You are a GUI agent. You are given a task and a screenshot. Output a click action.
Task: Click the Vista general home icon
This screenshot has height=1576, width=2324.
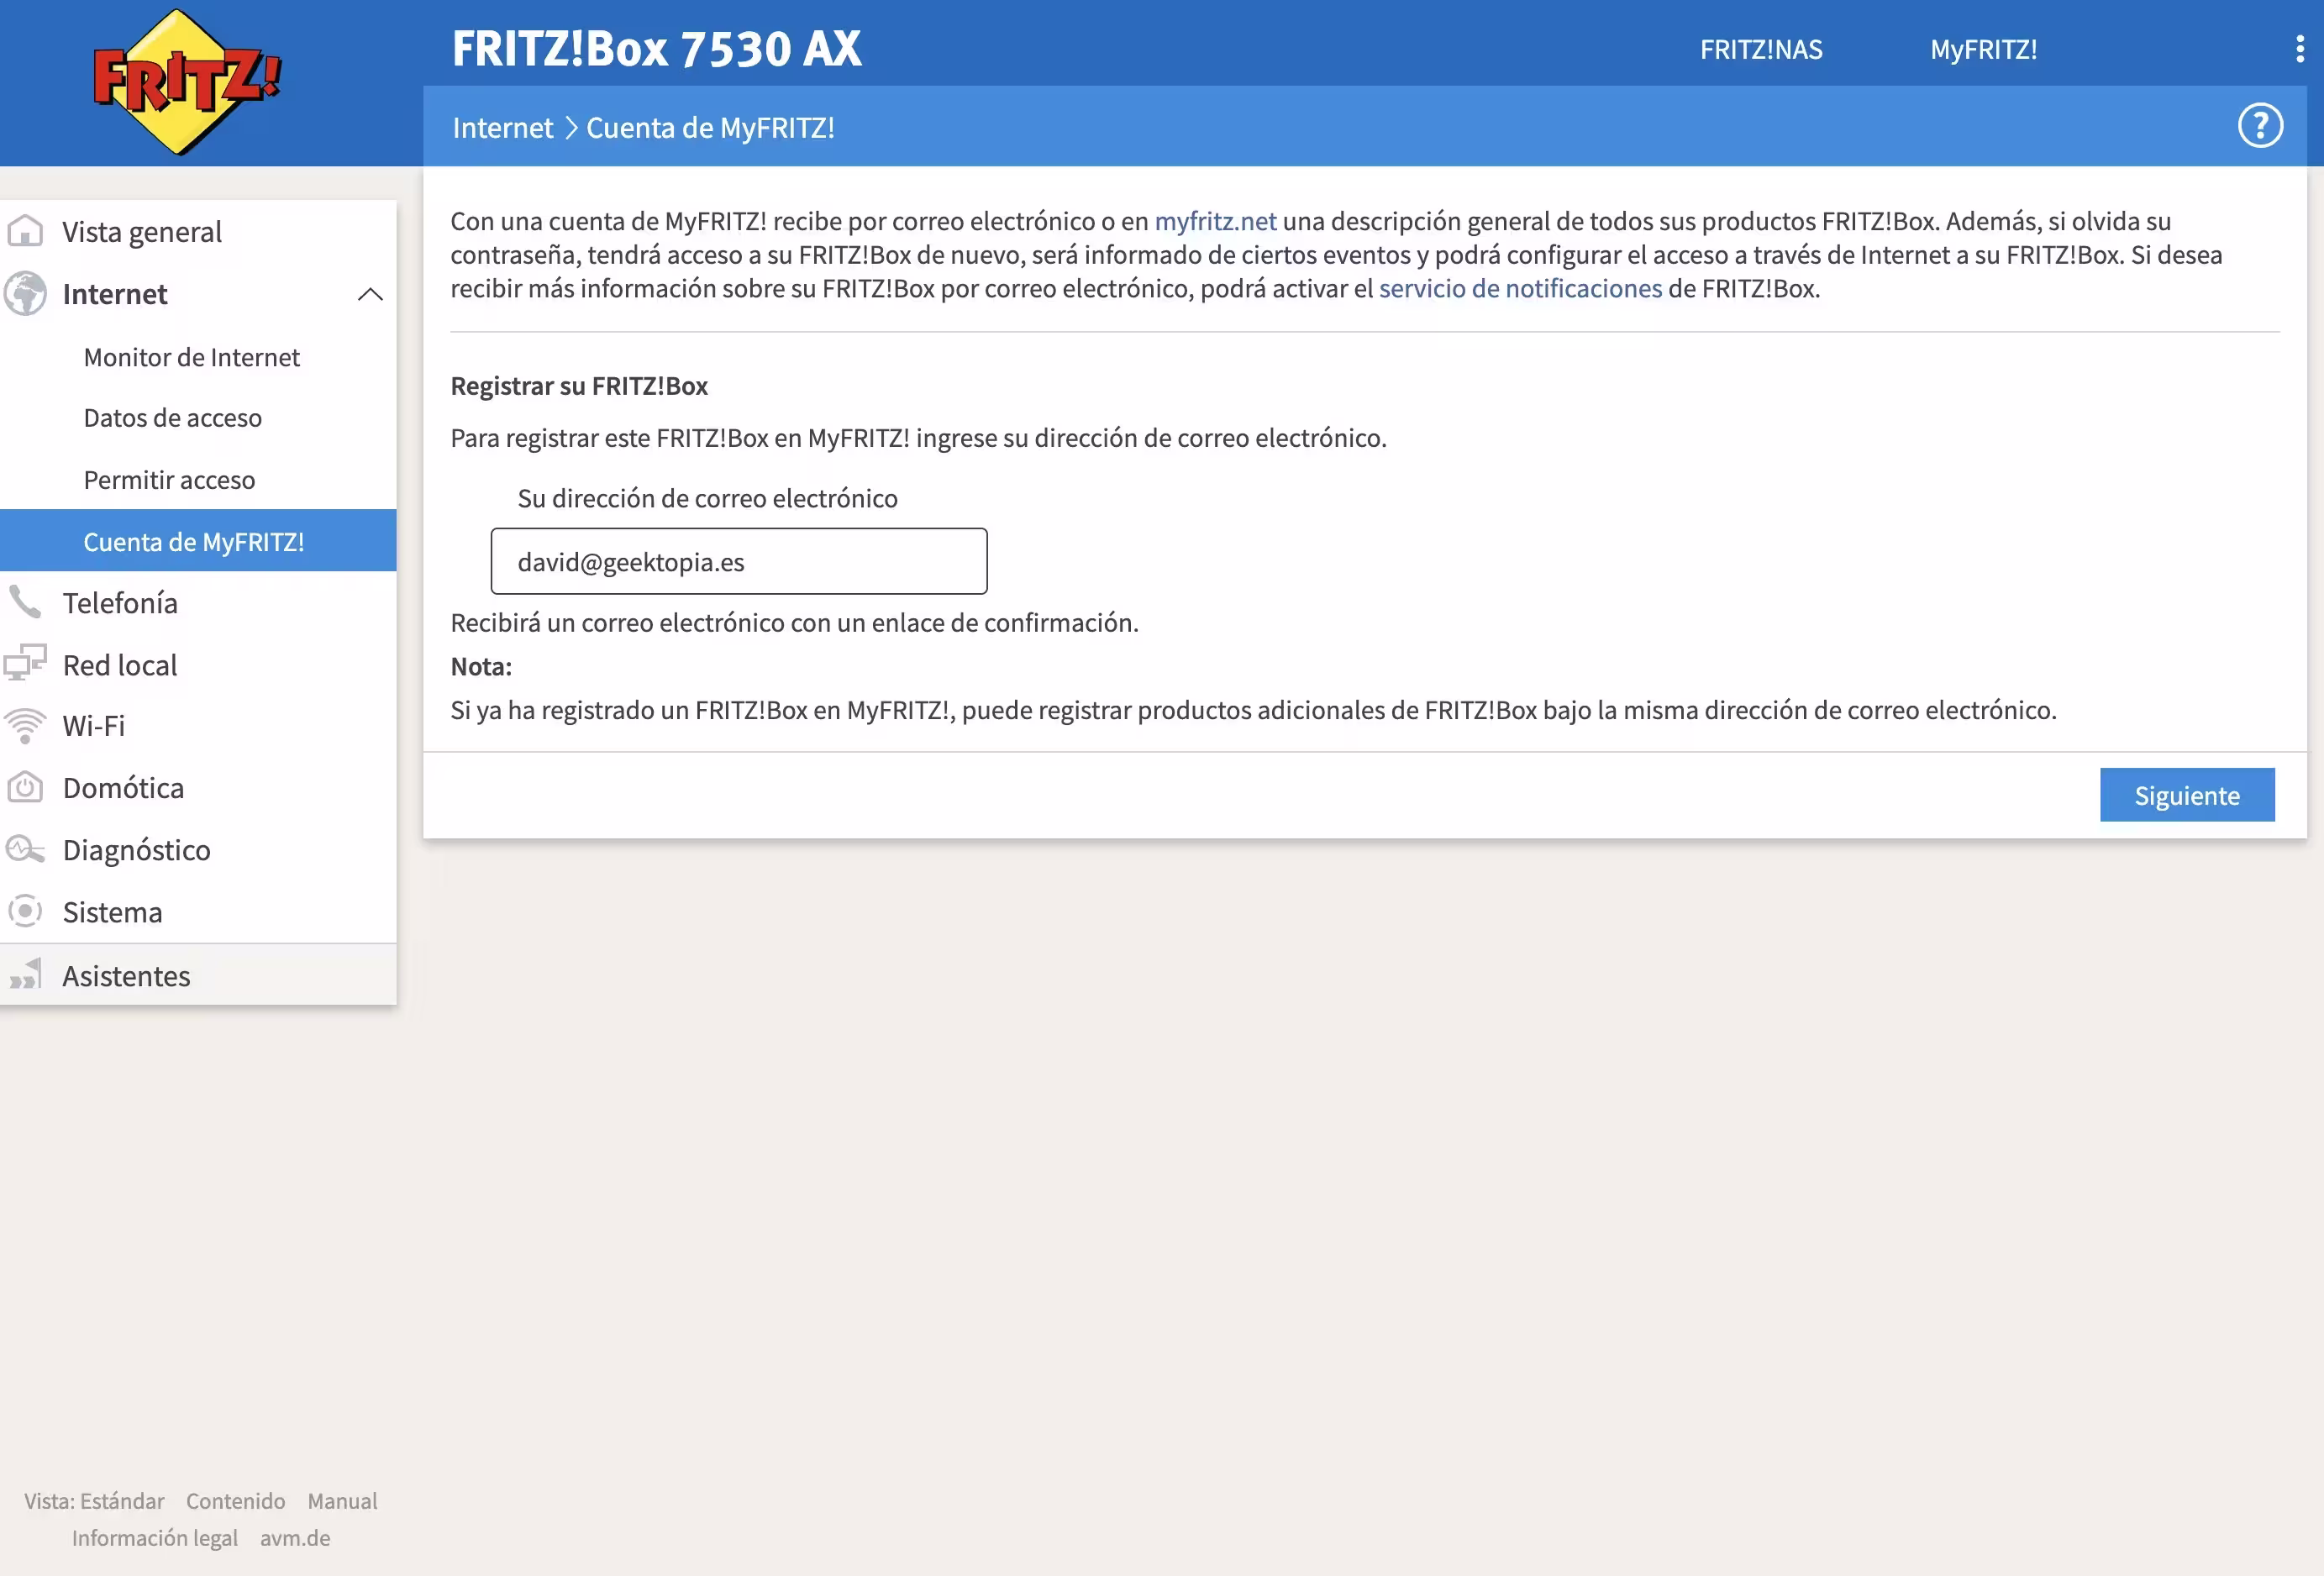click(25, 231)
